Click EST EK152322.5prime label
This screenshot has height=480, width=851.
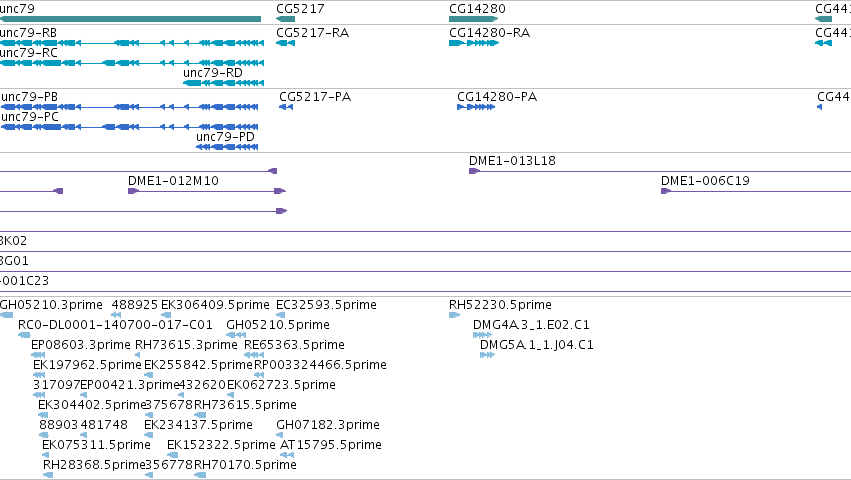point(221,445)
